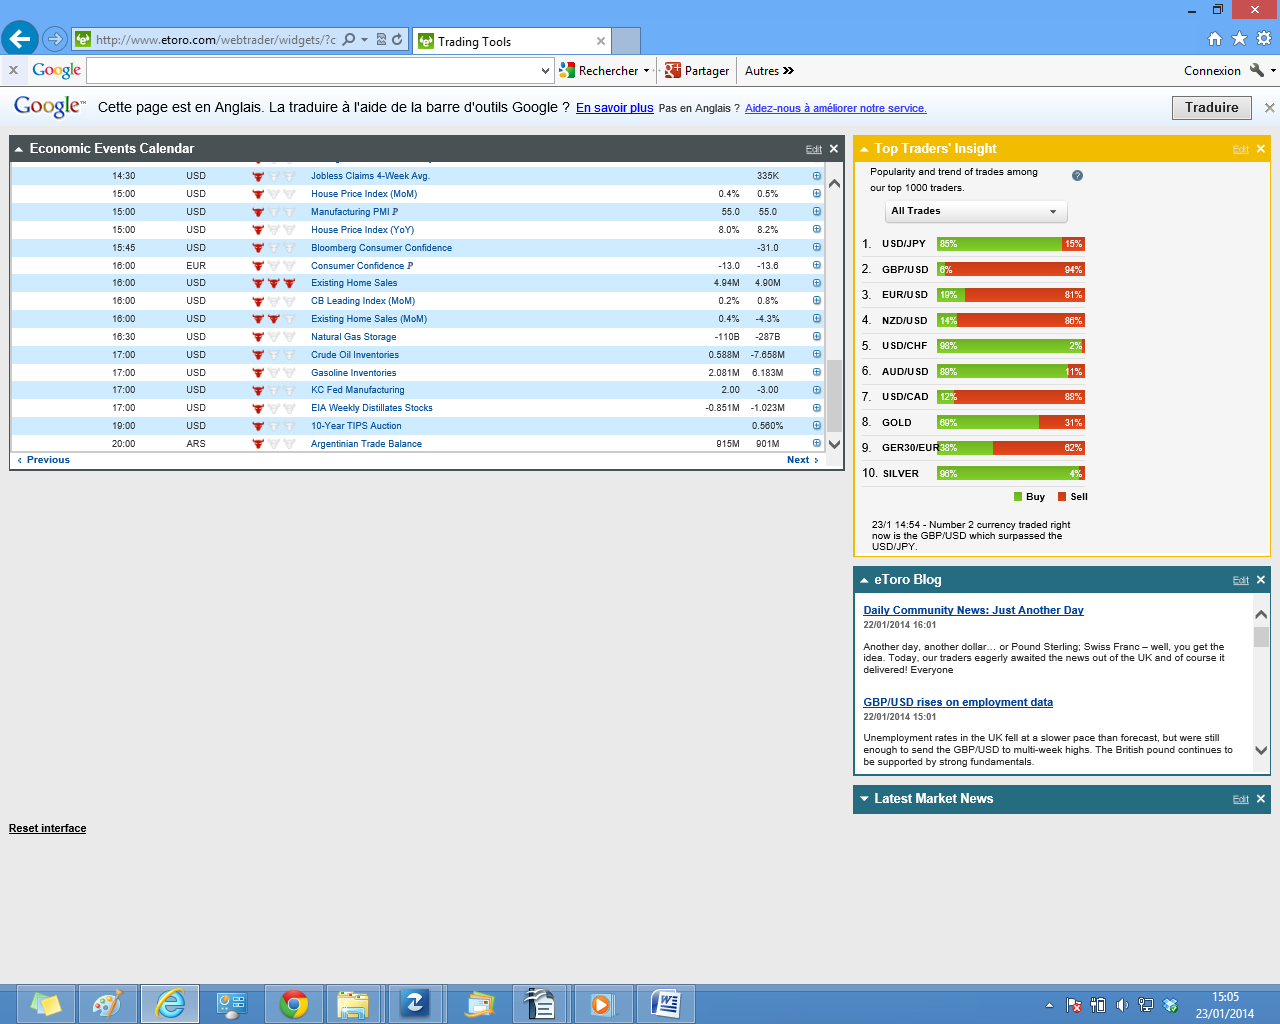Open the Rechercher button dropdown arrow
The width and height of the screenshot is (1280, 1024).
(x=646, y=71)
